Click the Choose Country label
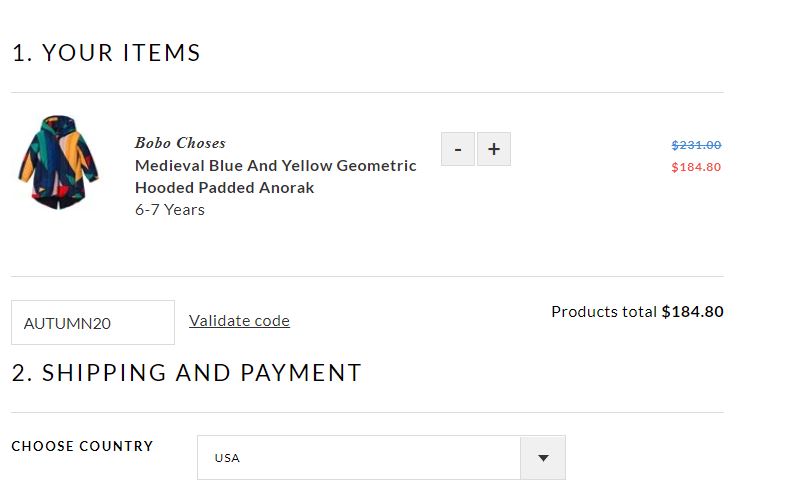 point(82,446)
